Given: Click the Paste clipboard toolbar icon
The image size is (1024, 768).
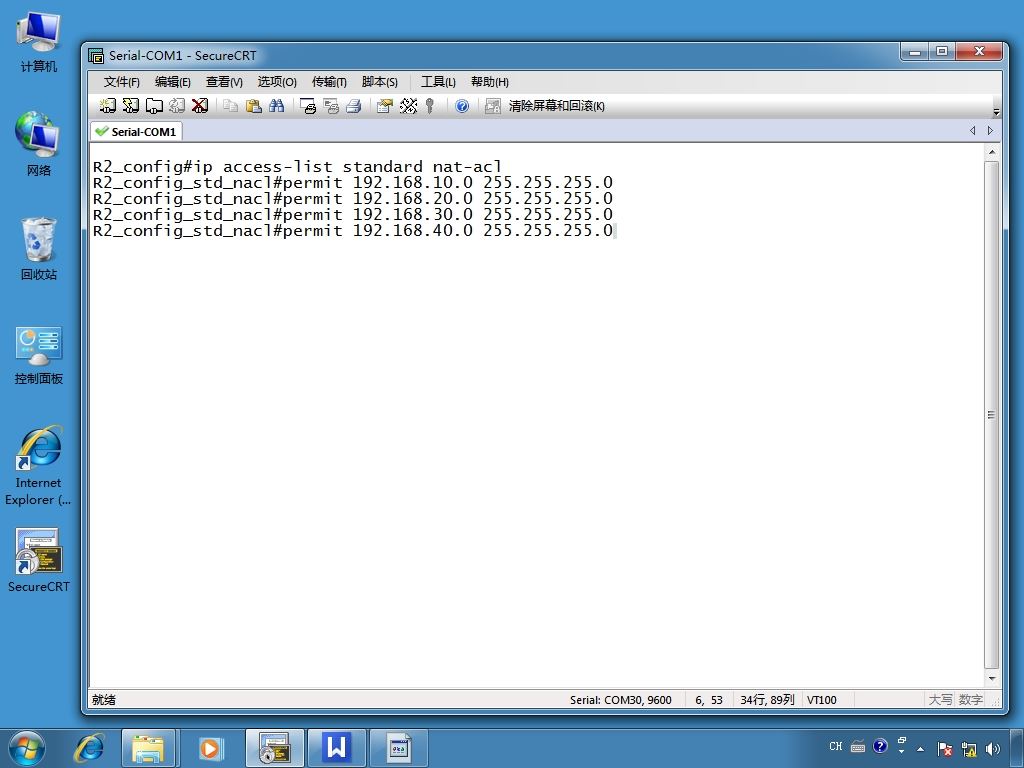Looking at the screenshot, I should (253, 106).
